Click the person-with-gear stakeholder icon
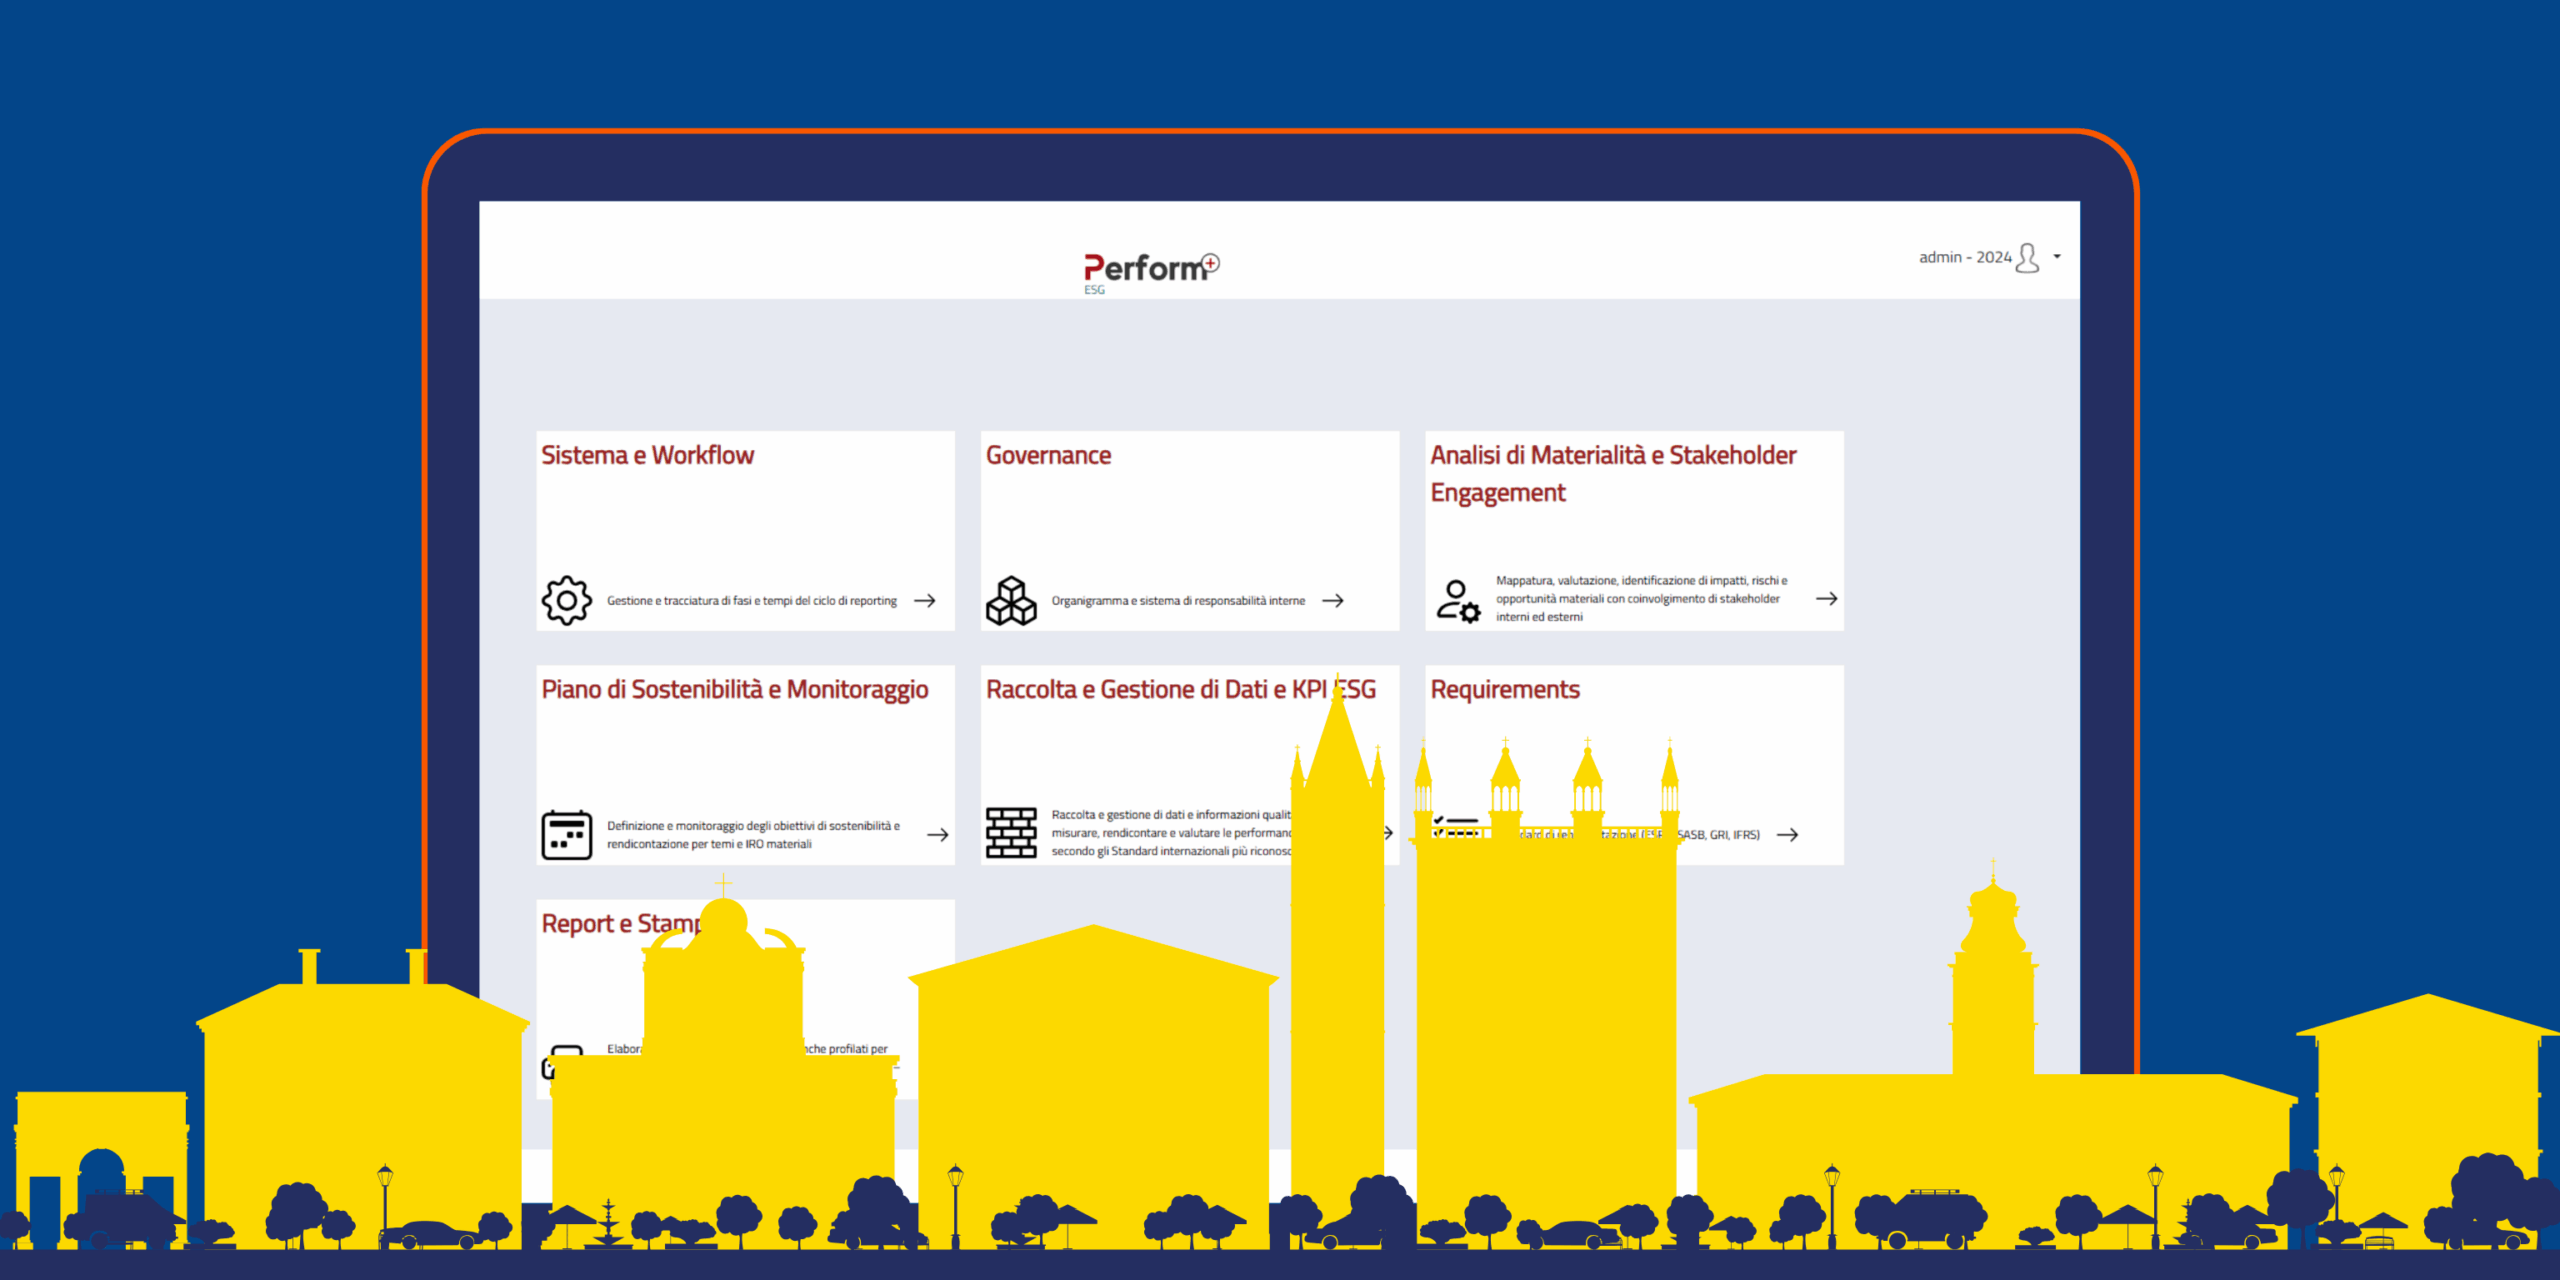 point(1457,600)
